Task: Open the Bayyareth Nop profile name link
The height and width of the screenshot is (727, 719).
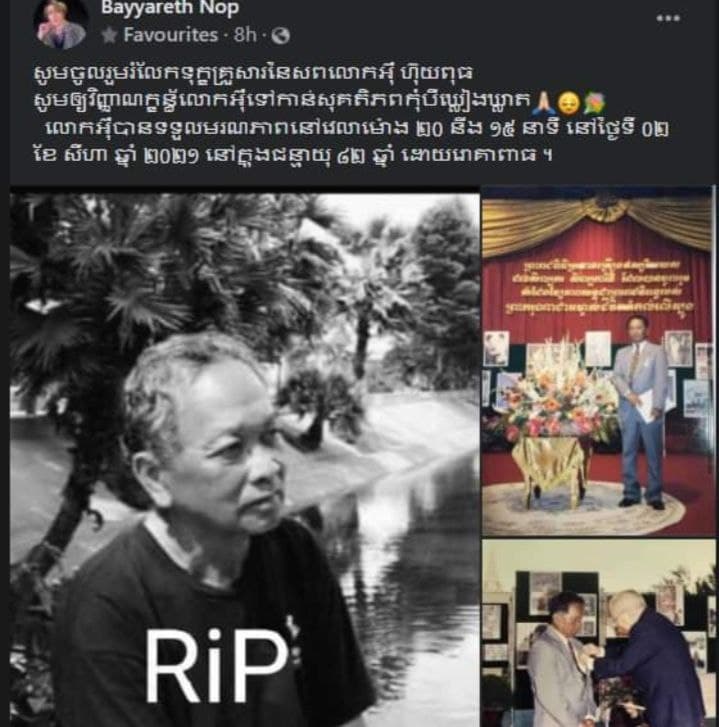Action: coord(170,8)
